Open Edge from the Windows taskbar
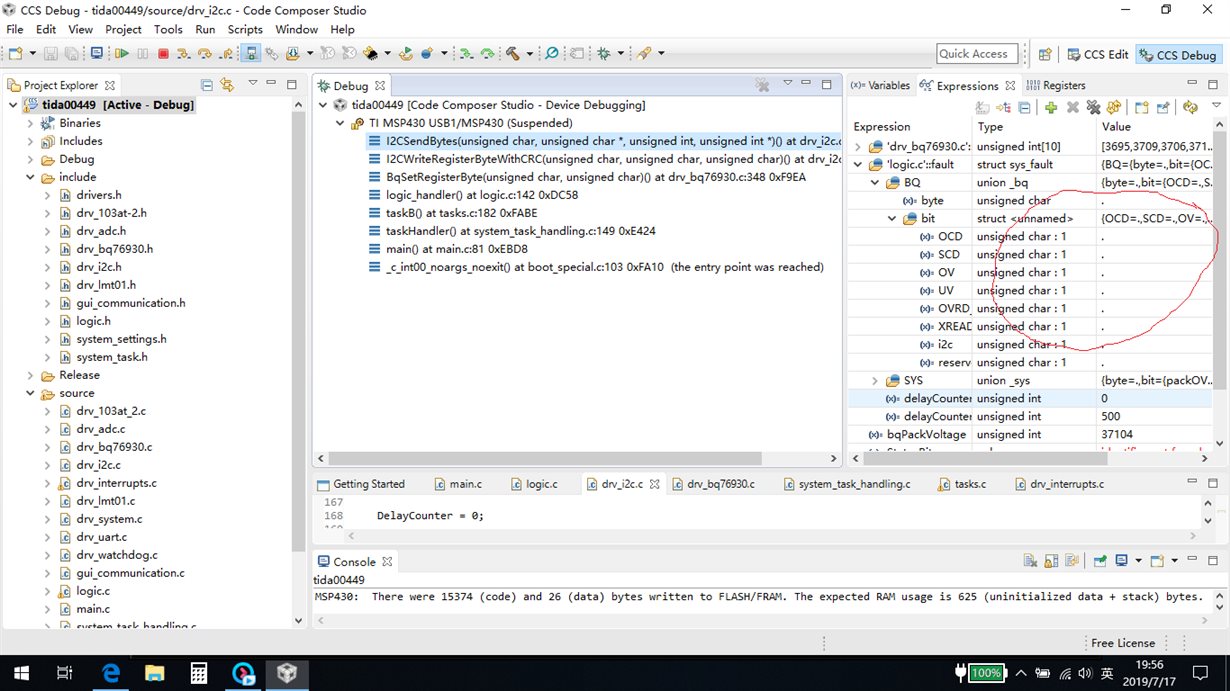 (110, 673)
